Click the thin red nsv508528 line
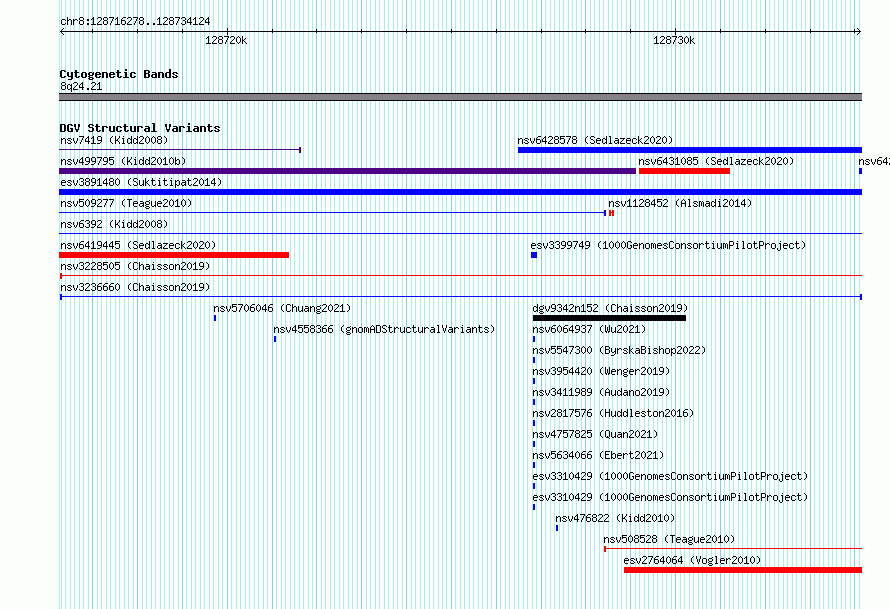The height and width of the screenshot is (609, 890). tap(733, 549)
